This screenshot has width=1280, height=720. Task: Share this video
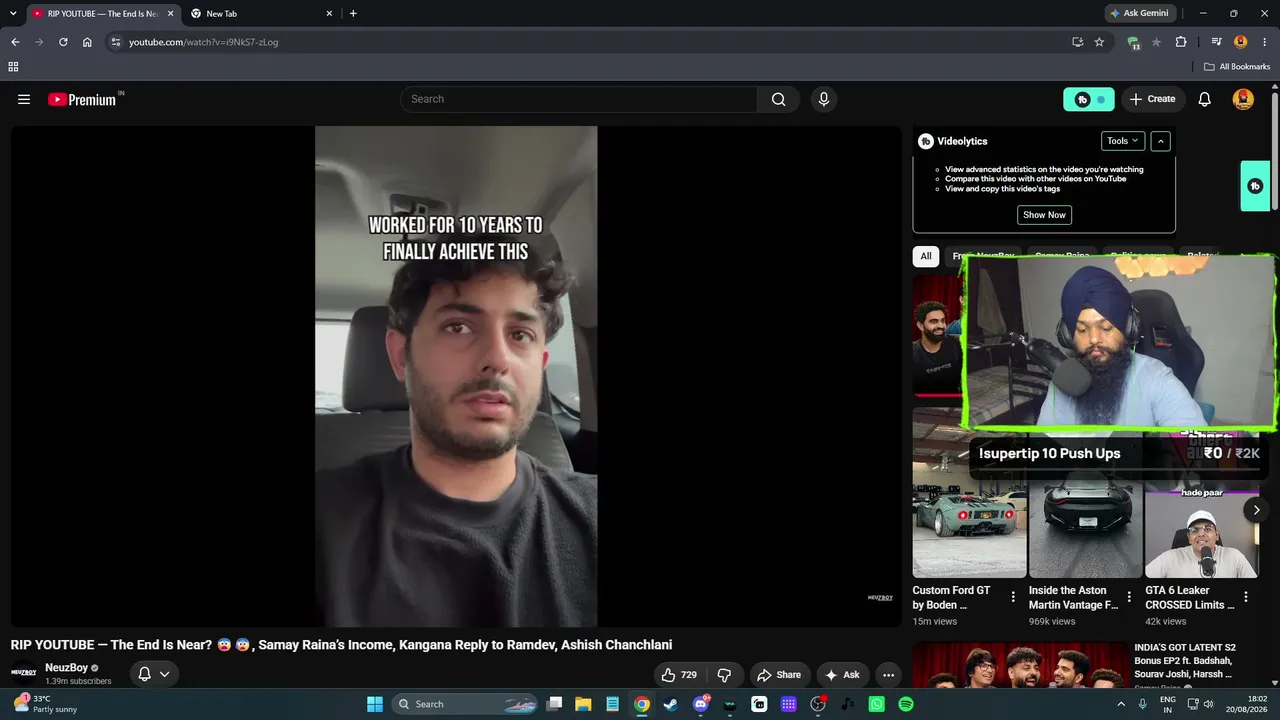click(779, 675)
